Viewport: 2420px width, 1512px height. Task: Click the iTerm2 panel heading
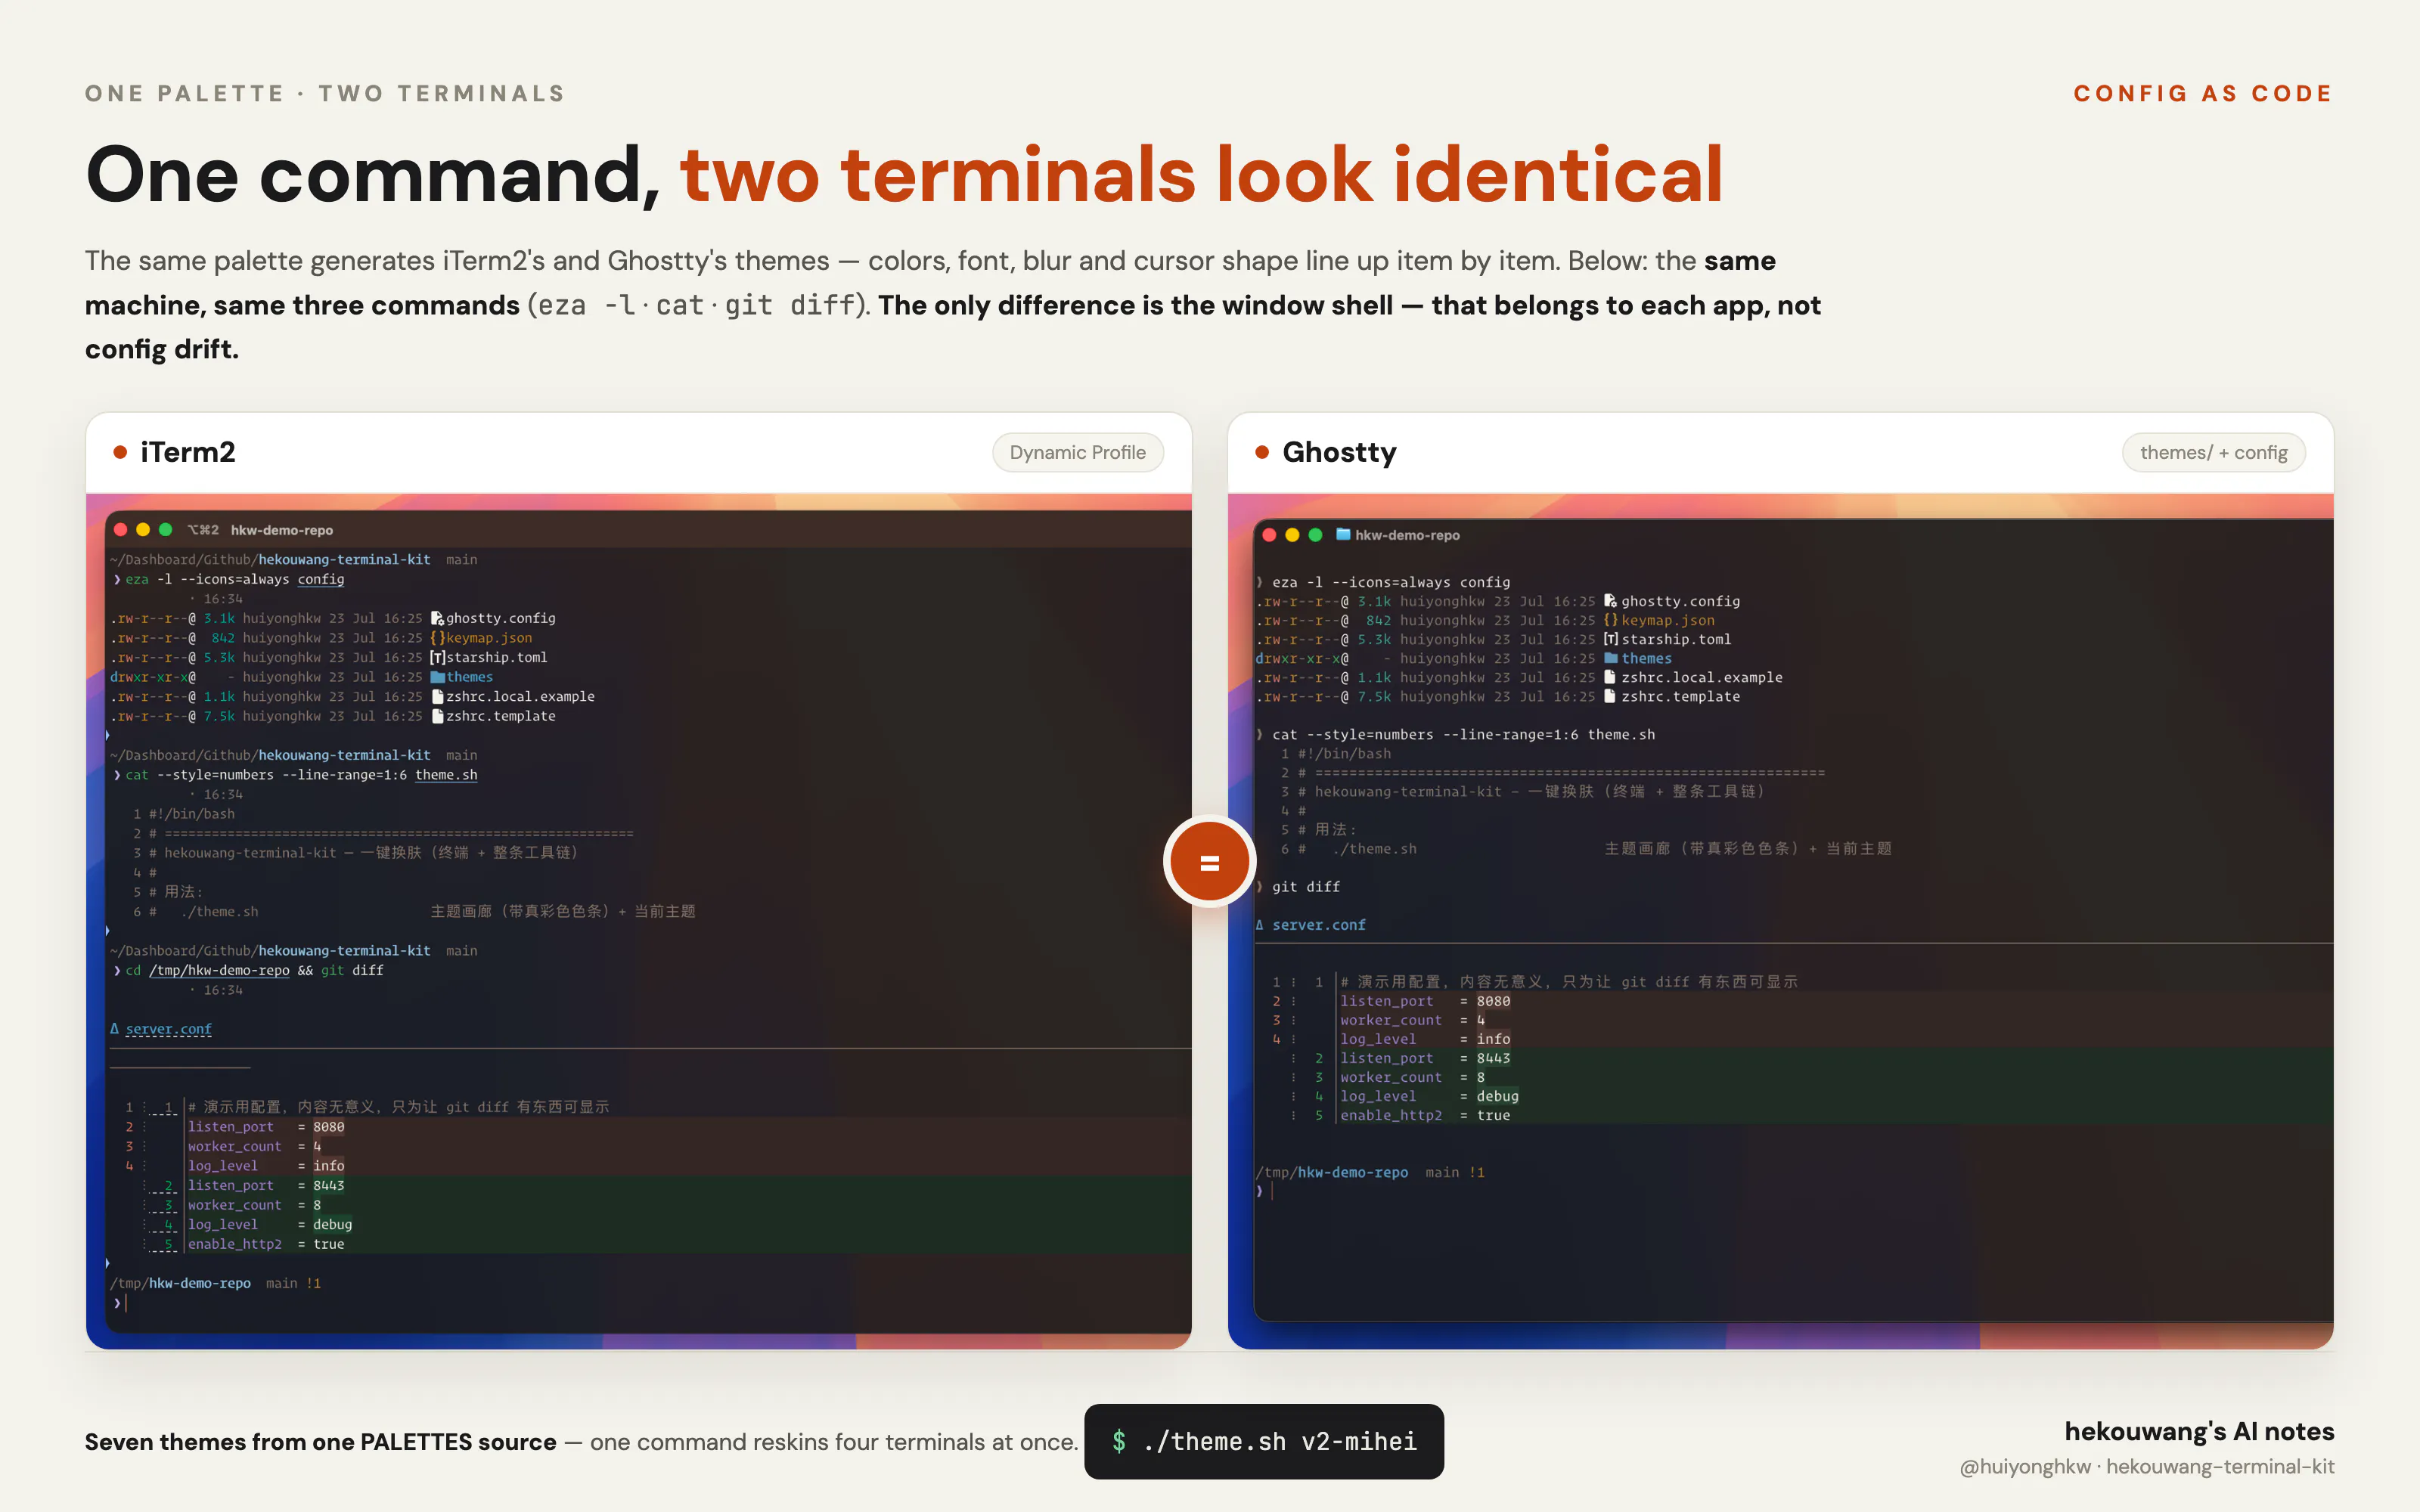(x=188, y=452)
